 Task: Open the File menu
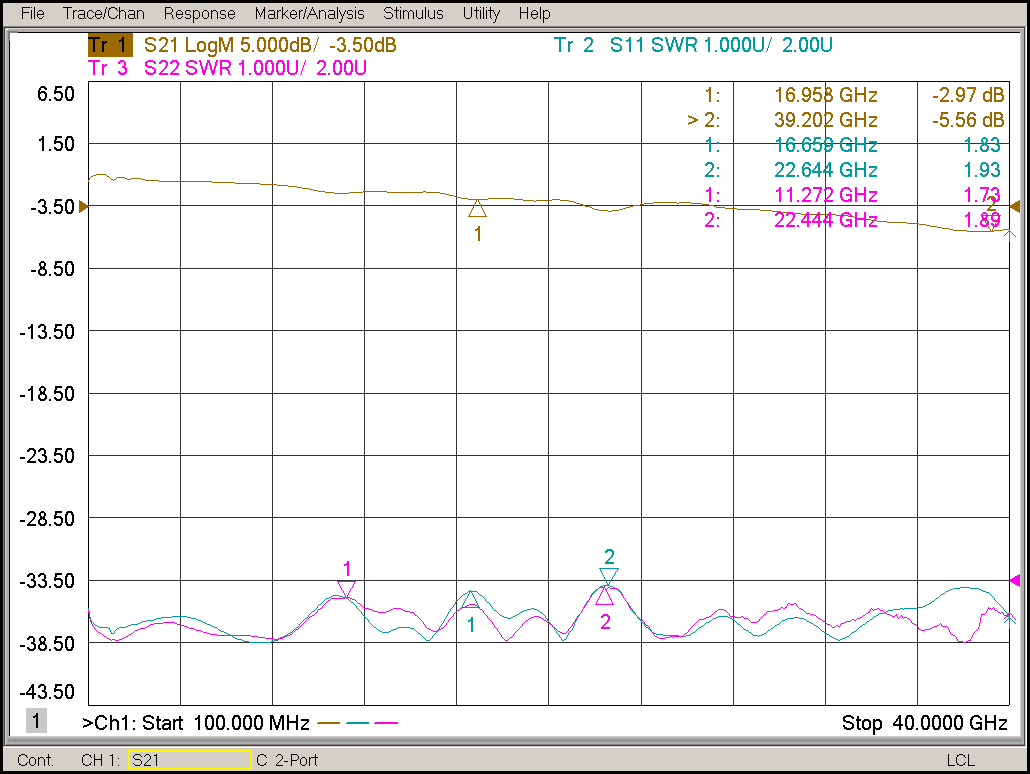click(32, 14)
